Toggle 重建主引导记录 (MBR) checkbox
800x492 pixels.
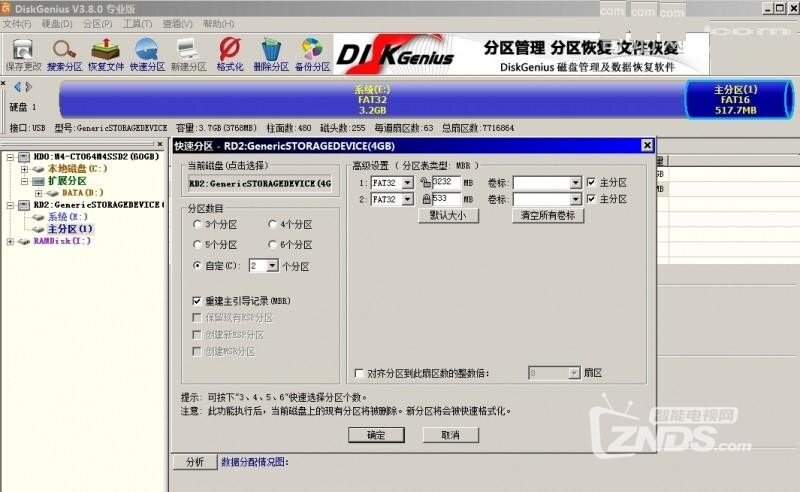[197, 301]
